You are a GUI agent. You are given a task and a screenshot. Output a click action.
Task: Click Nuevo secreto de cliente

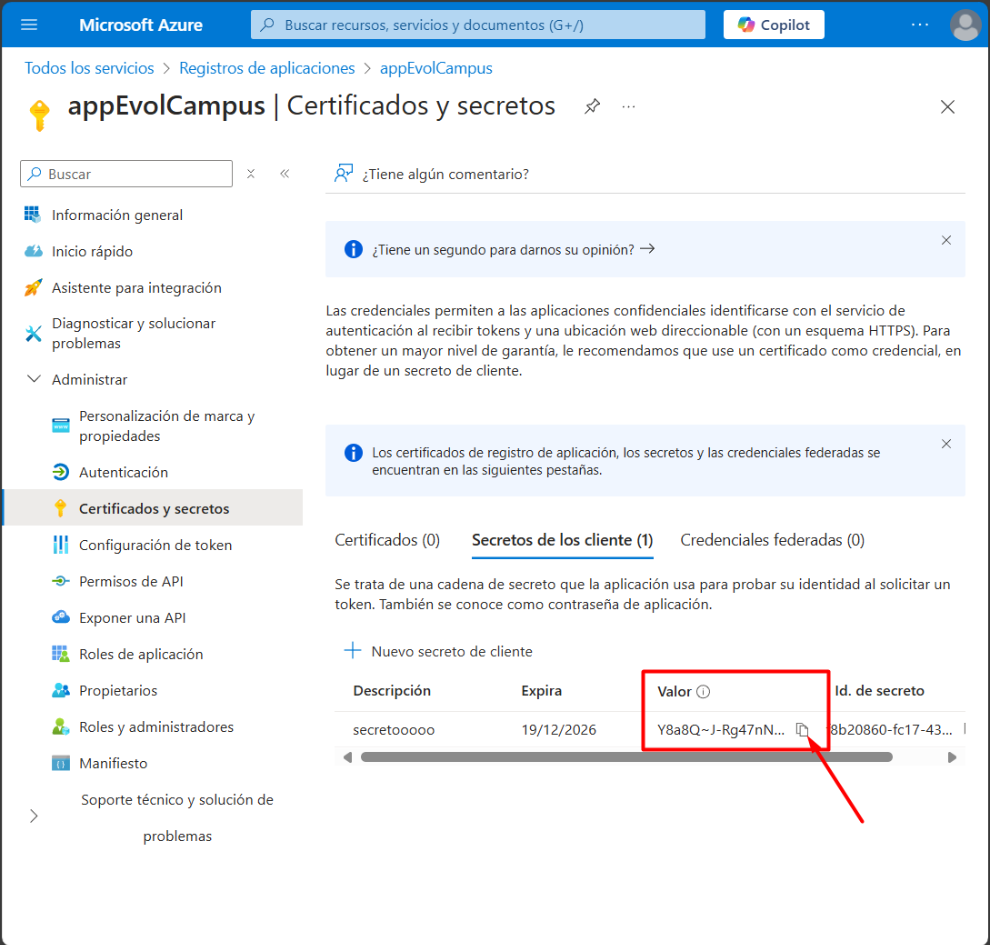[x=438, y=651]
